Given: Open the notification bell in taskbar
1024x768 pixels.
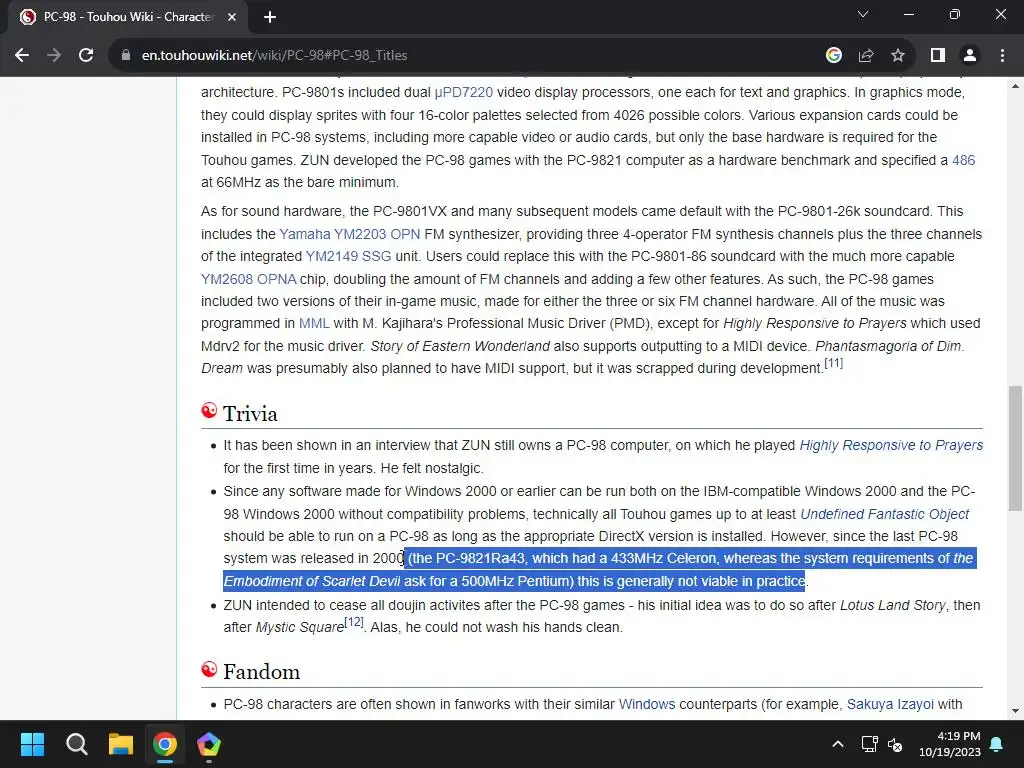Looking at the screenshot, I should click(997, 744).
